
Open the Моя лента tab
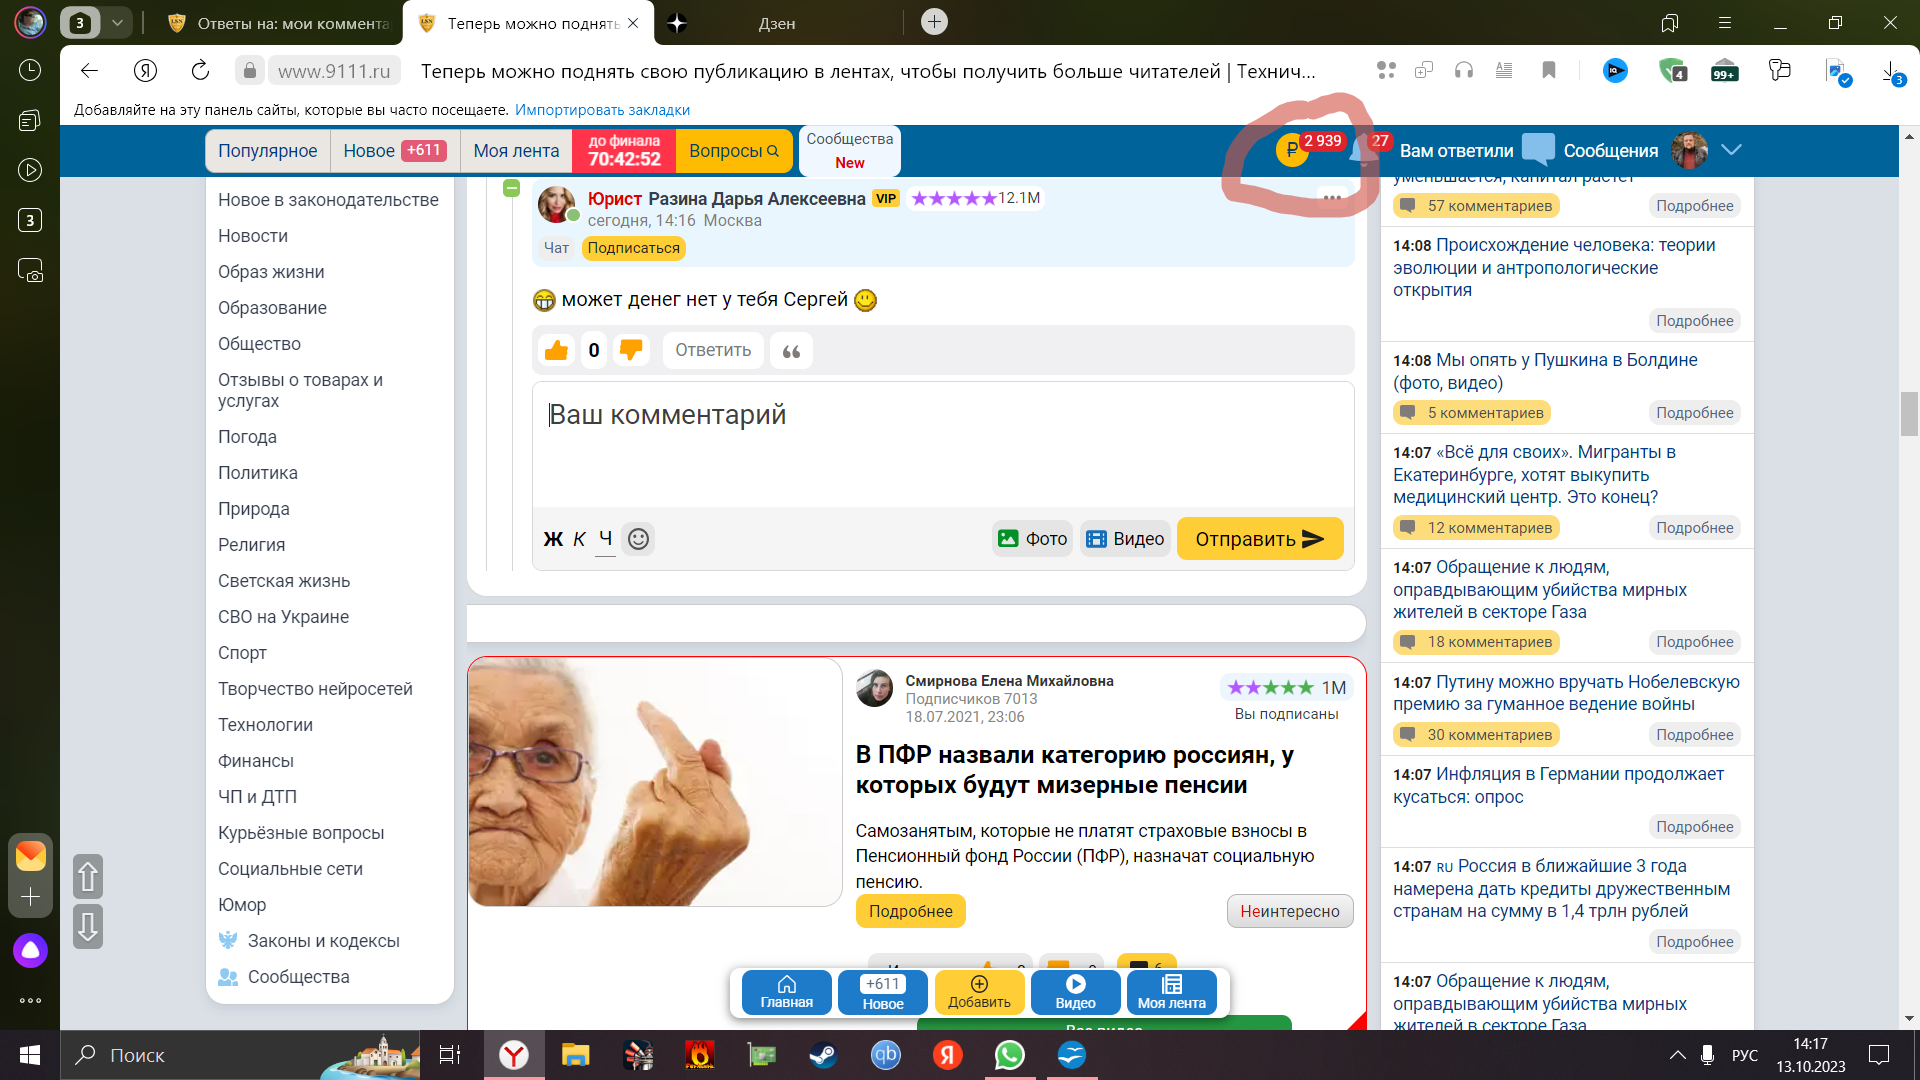pyautogui.click(x=516, y=151)
